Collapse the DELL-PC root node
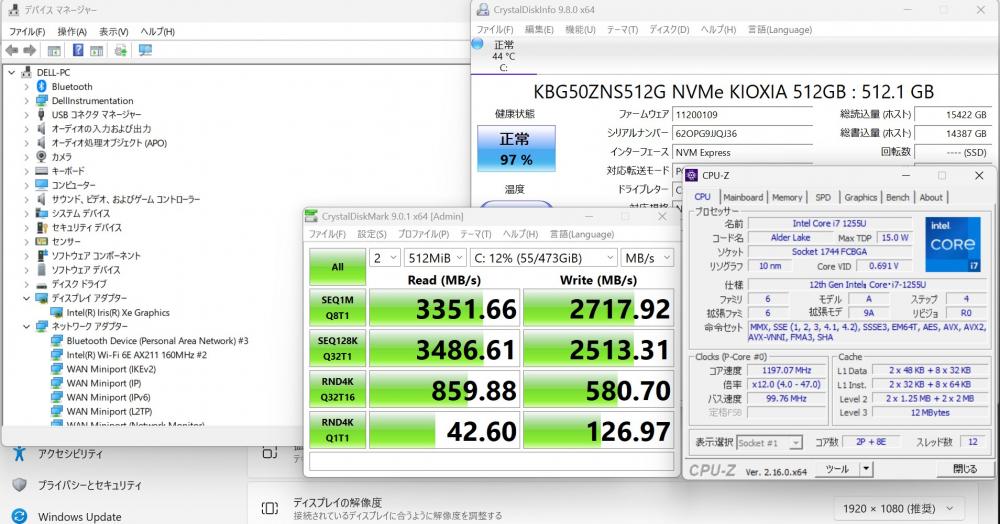This screenshot has width=1000, height=524. point(11,72)
